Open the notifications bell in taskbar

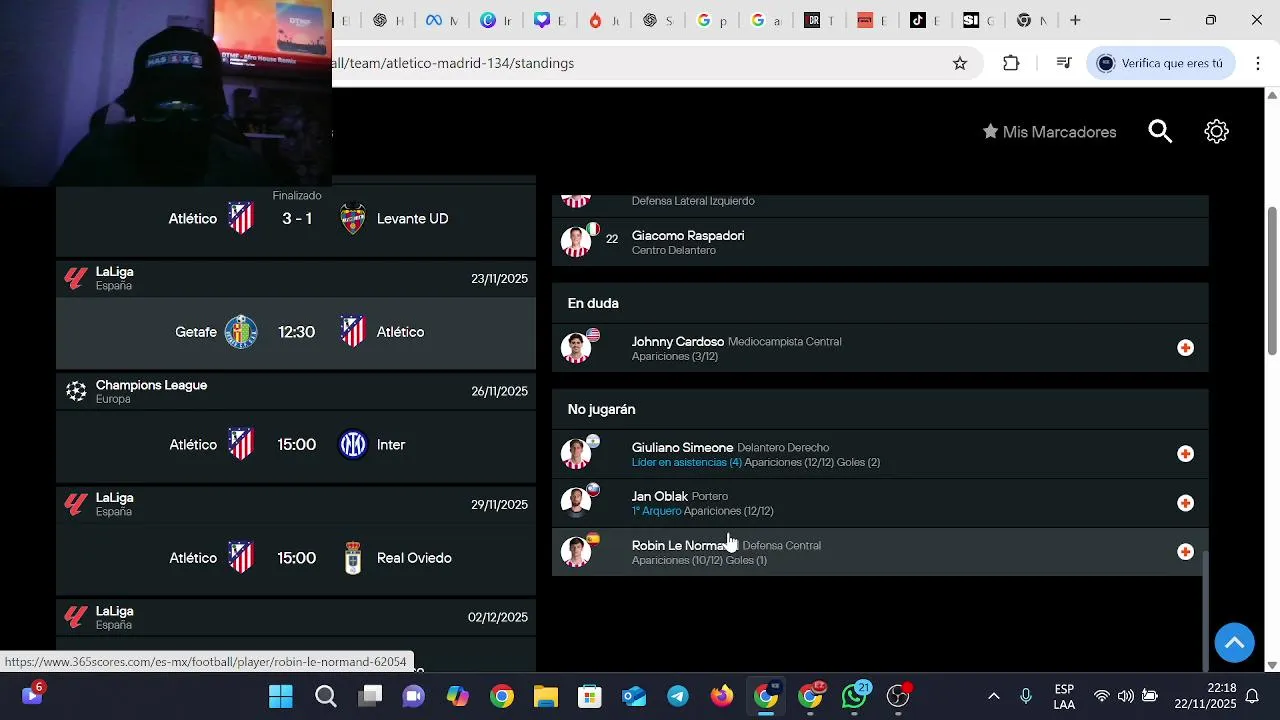1252,696
